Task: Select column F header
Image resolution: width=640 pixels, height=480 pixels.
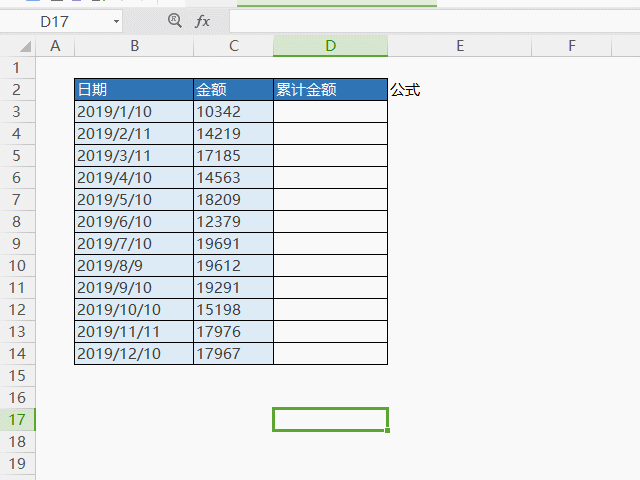Action: [571, 46]
